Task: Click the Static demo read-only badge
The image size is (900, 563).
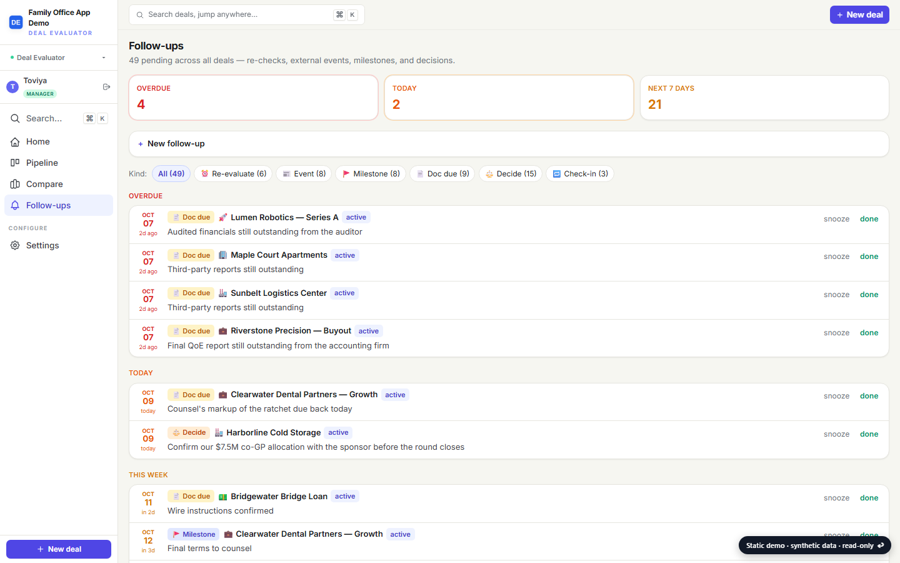Action: [x=814, y=545]
